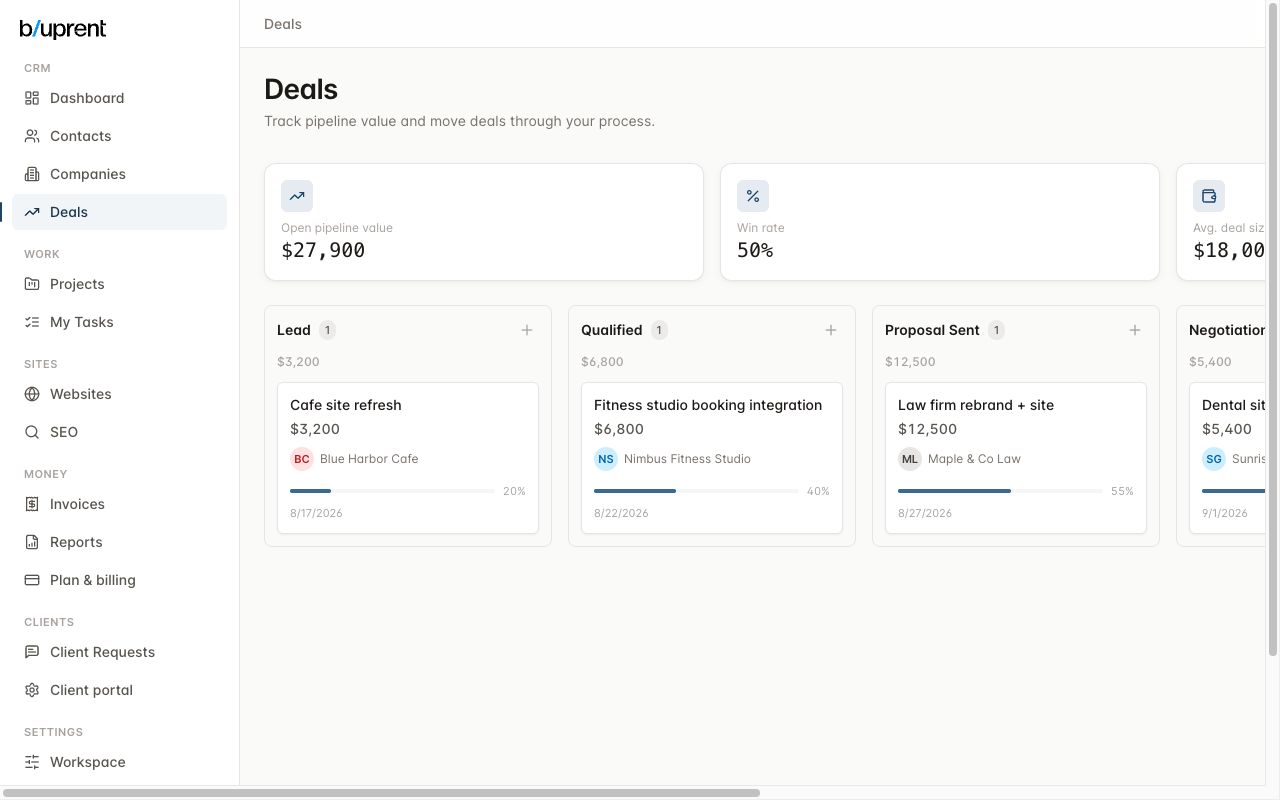View Reports
The width and height of the screenshot is (1280, 800).
[119, 542]
